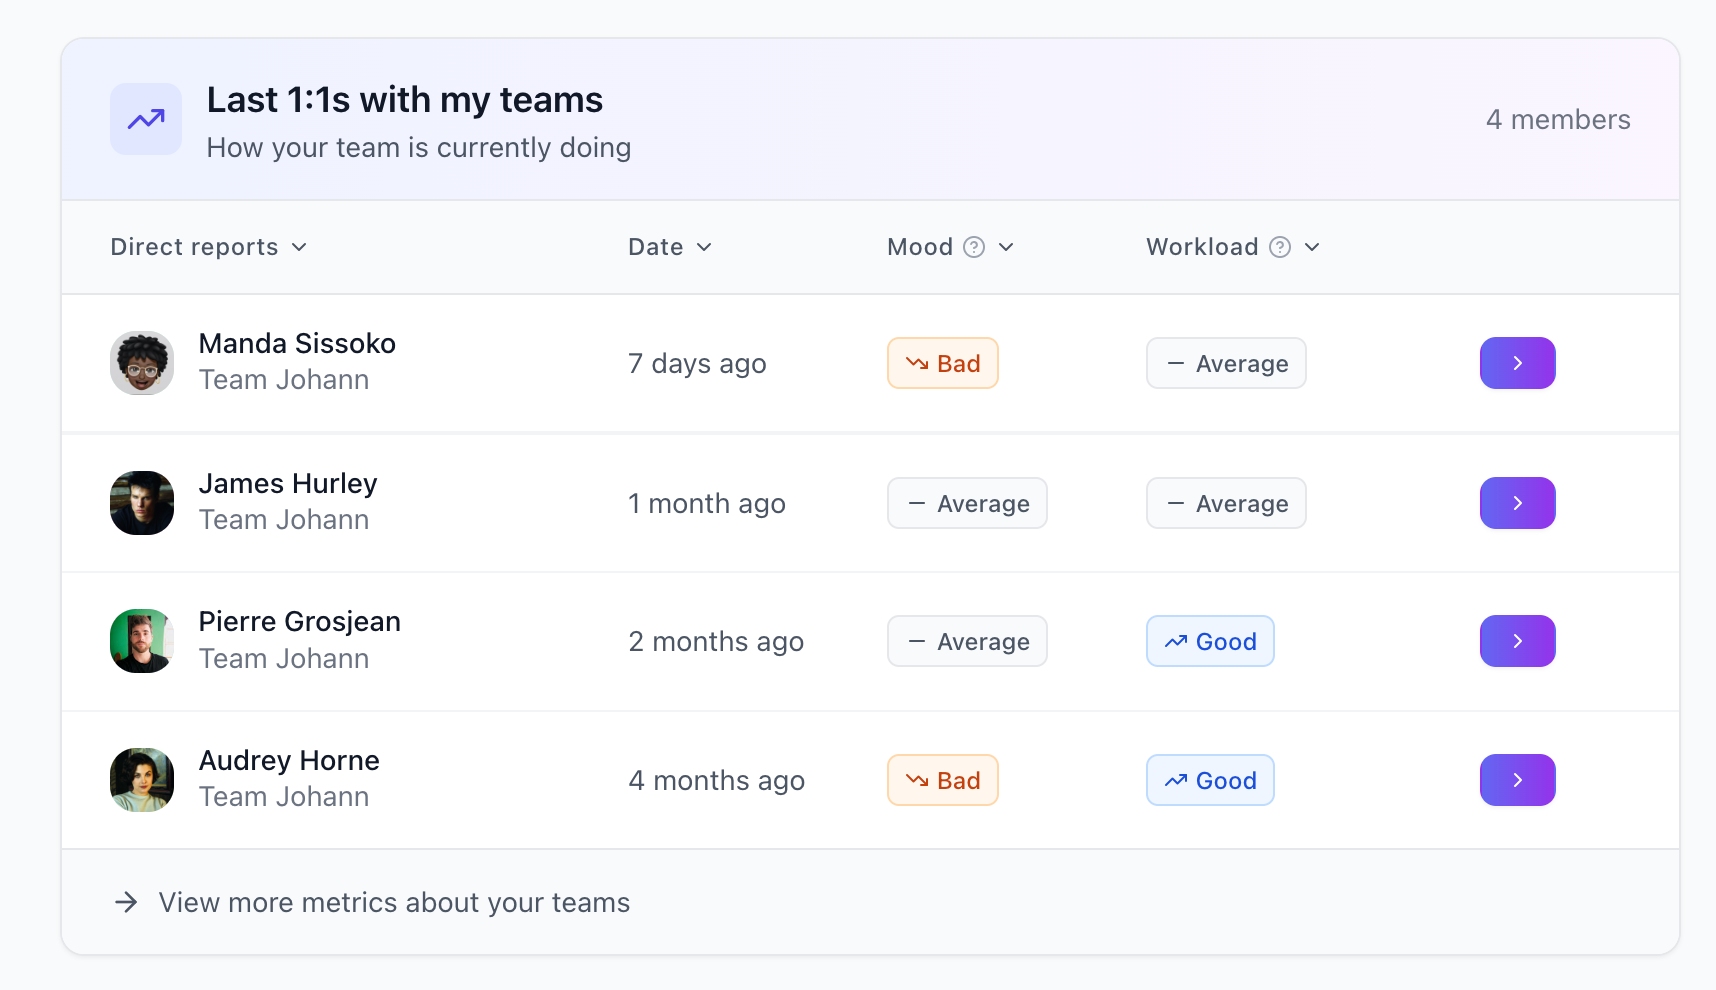Open the Mood column help tooltip
This screenshot has width=1716, height=990.
tap(976, 247)
